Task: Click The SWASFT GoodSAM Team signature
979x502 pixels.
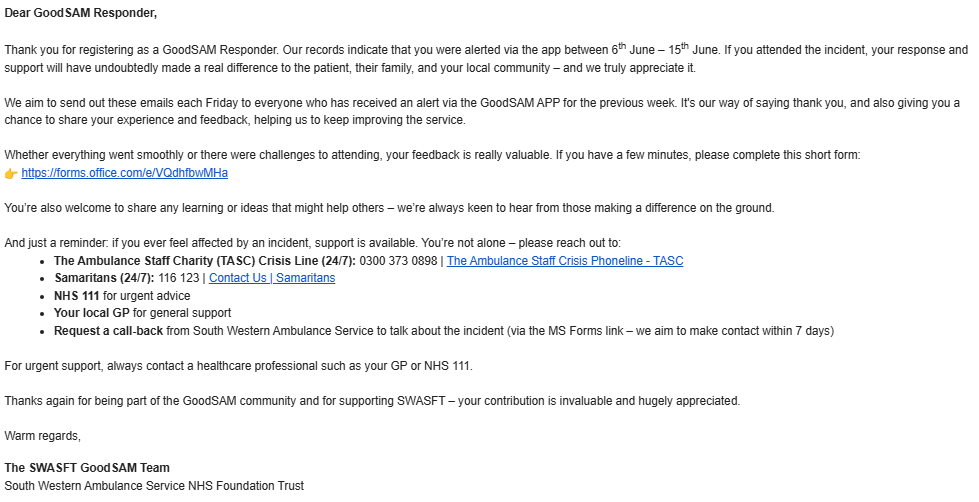Action: pyautogui.click(x=87, y=468)
